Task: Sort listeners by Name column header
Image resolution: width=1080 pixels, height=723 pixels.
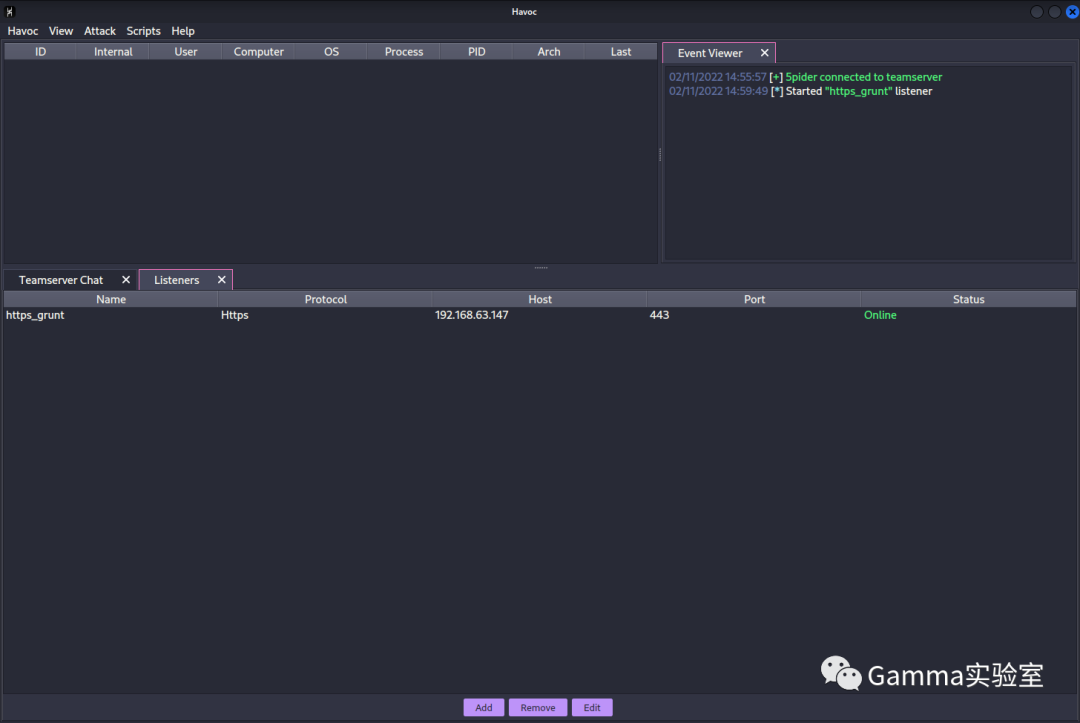Action: coord(111,300)
